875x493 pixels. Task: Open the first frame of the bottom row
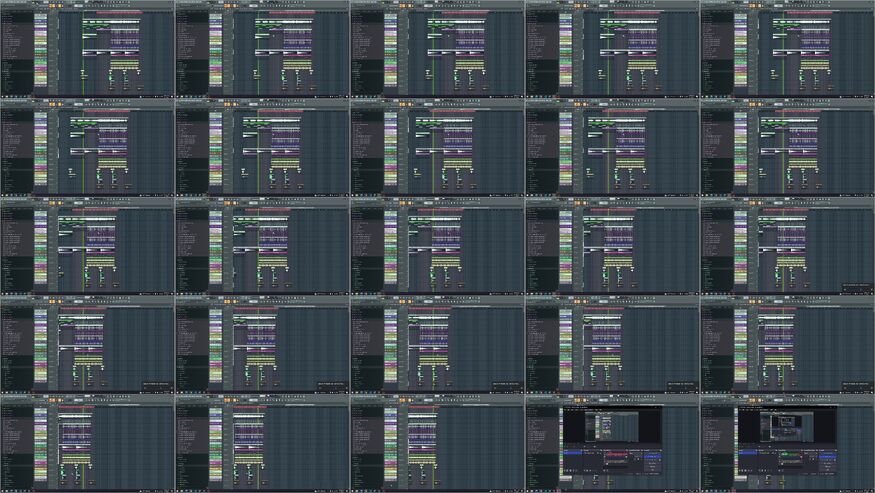pos(87,443)
